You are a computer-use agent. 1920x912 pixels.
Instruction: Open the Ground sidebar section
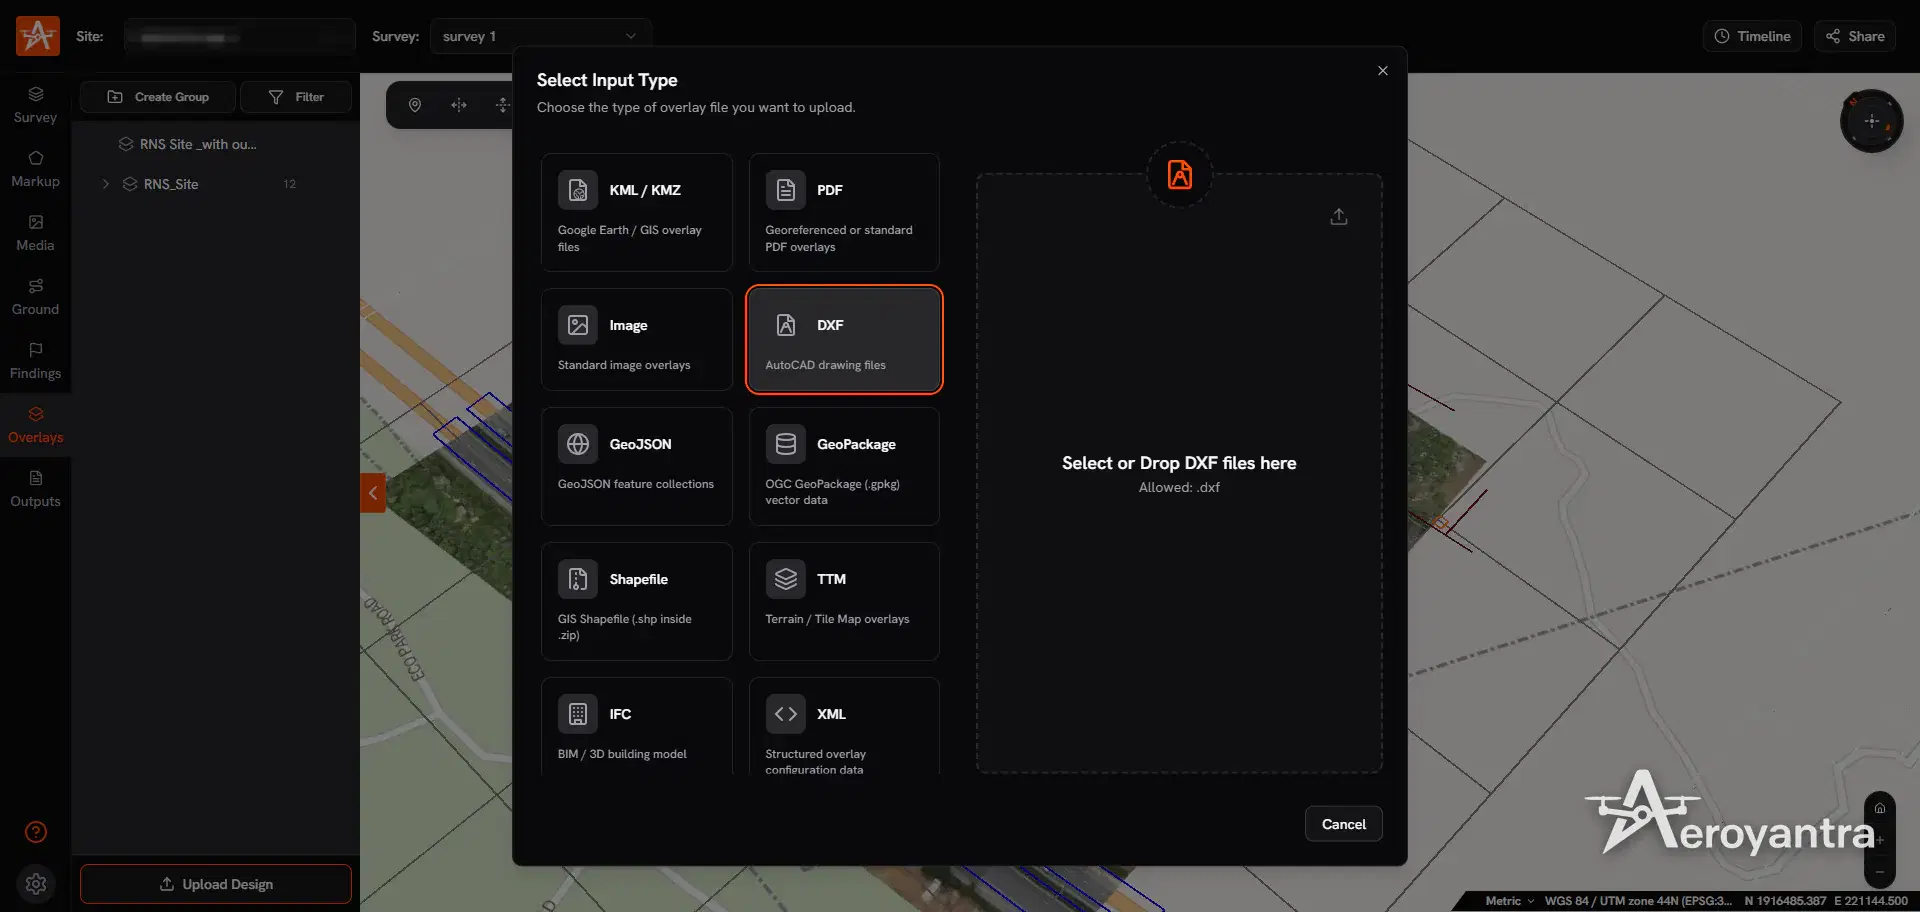pyautogui.click(x=35, y=297)
